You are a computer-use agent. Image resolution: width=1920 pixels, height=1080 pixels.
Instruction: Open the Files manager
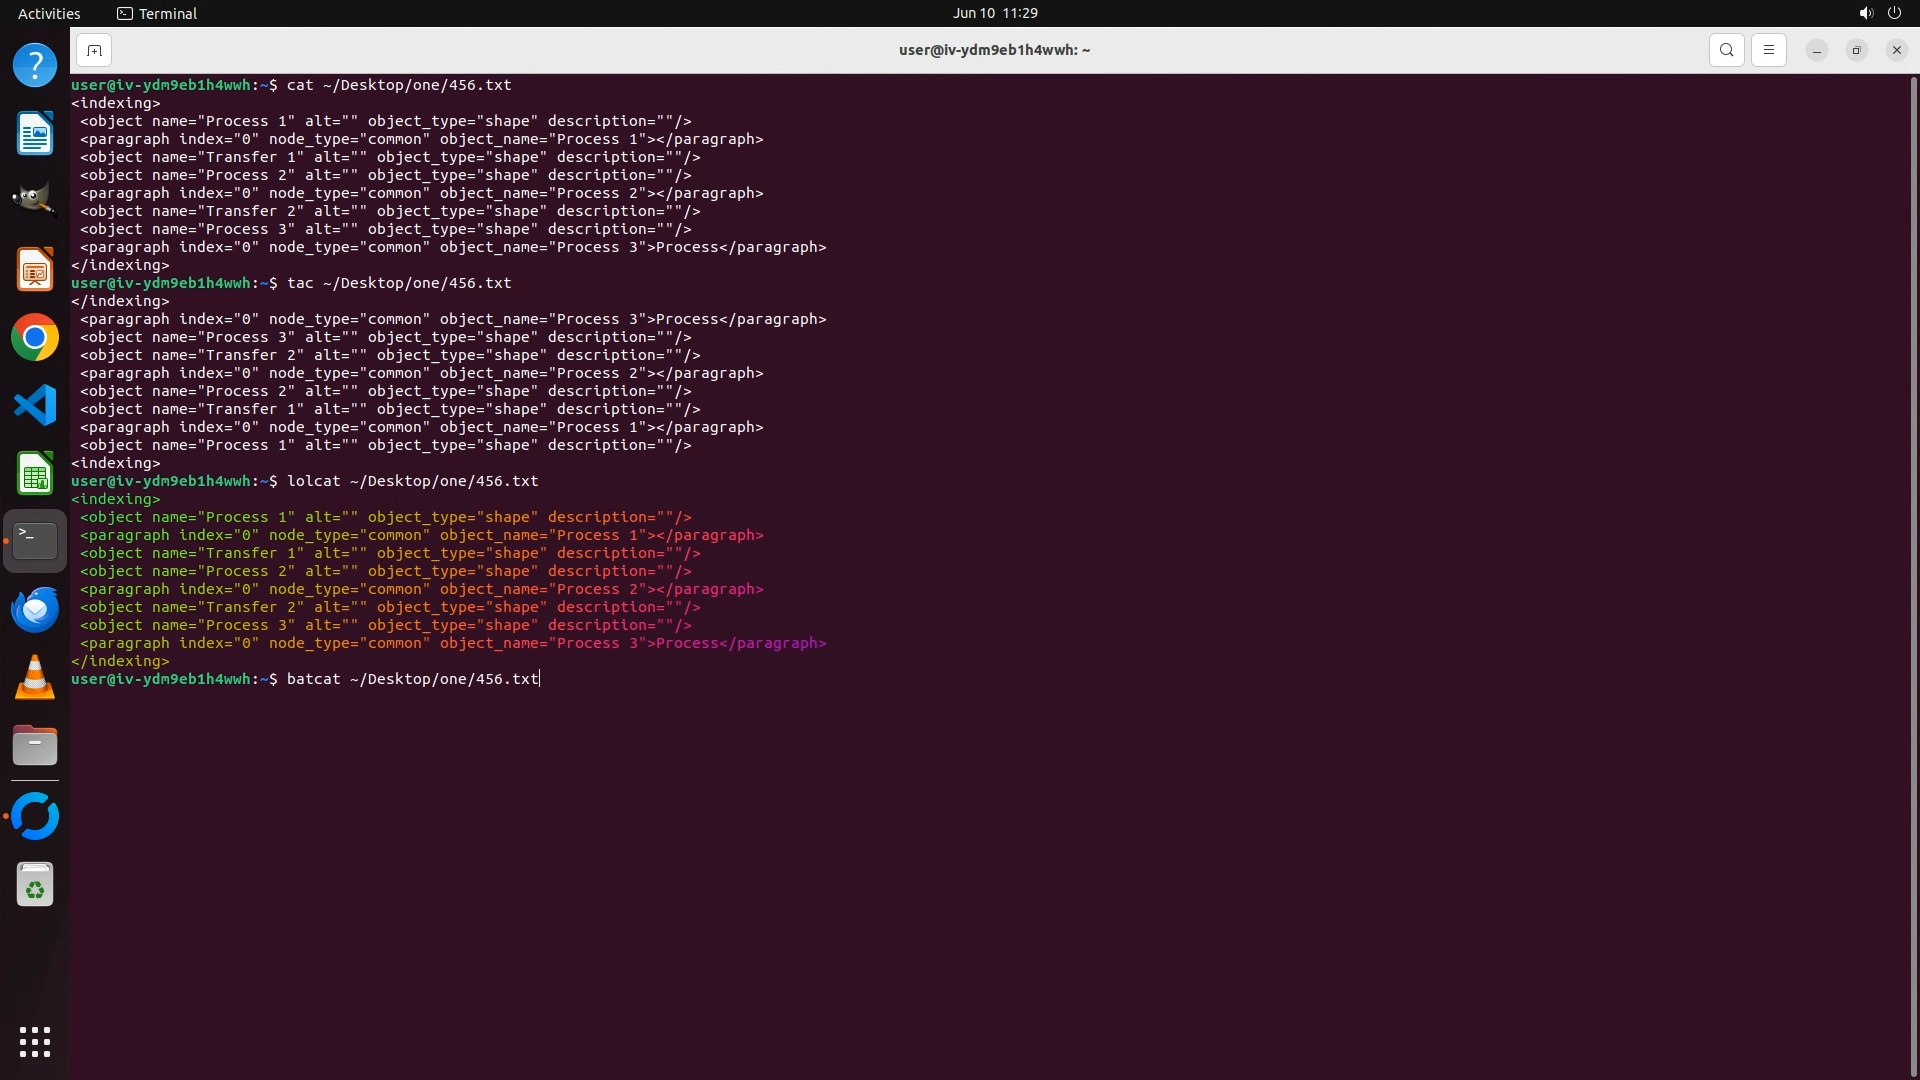click(x=35, y=746)
